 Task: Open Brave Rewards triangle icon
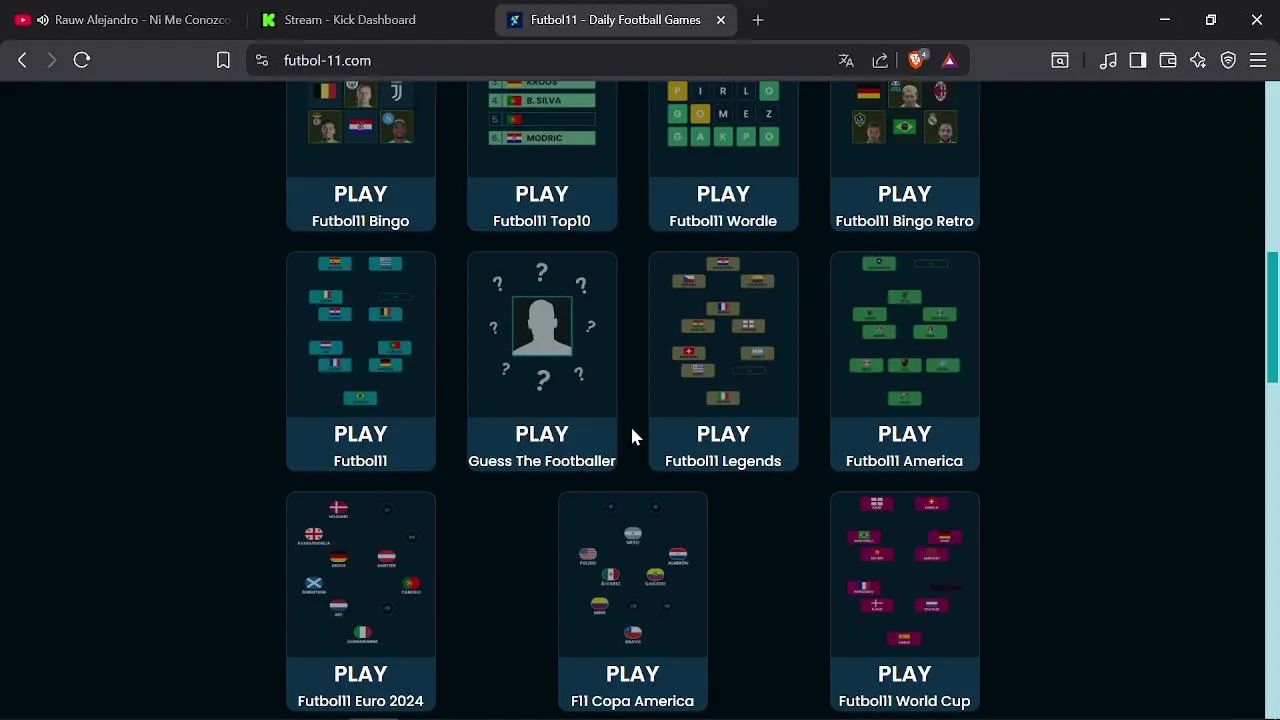tap(949, 60)
